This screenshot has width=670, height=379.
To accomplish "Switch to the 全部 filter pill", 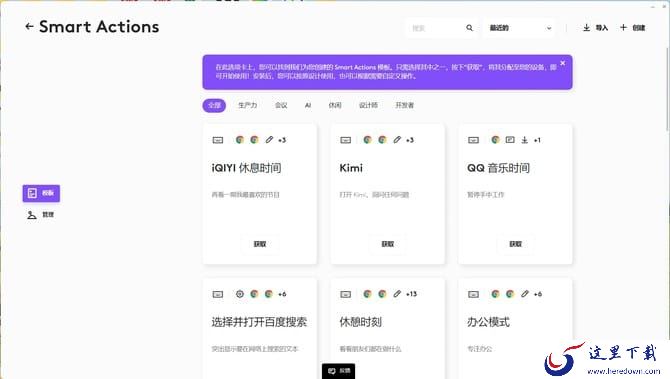I will pos(214,105).
